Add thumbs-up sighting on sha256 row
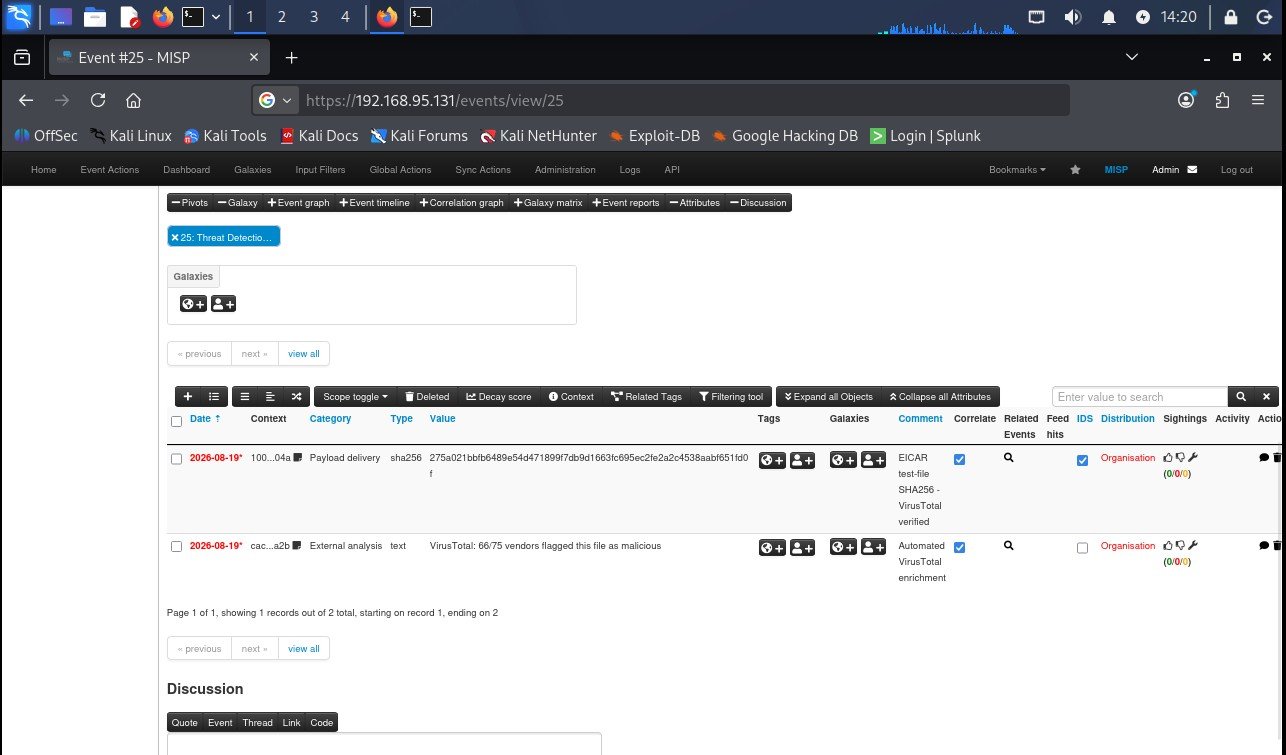The image size is (1286, 755). click(1168, 458)
